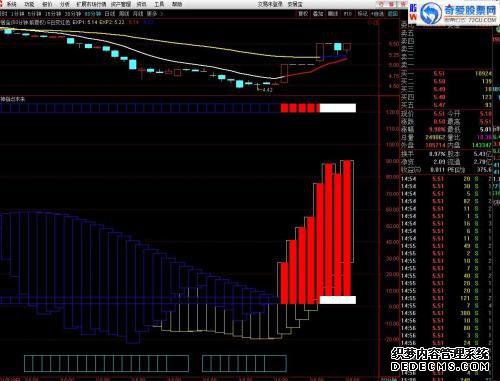
Task: Open the 工具 menu
Action: 159,4
